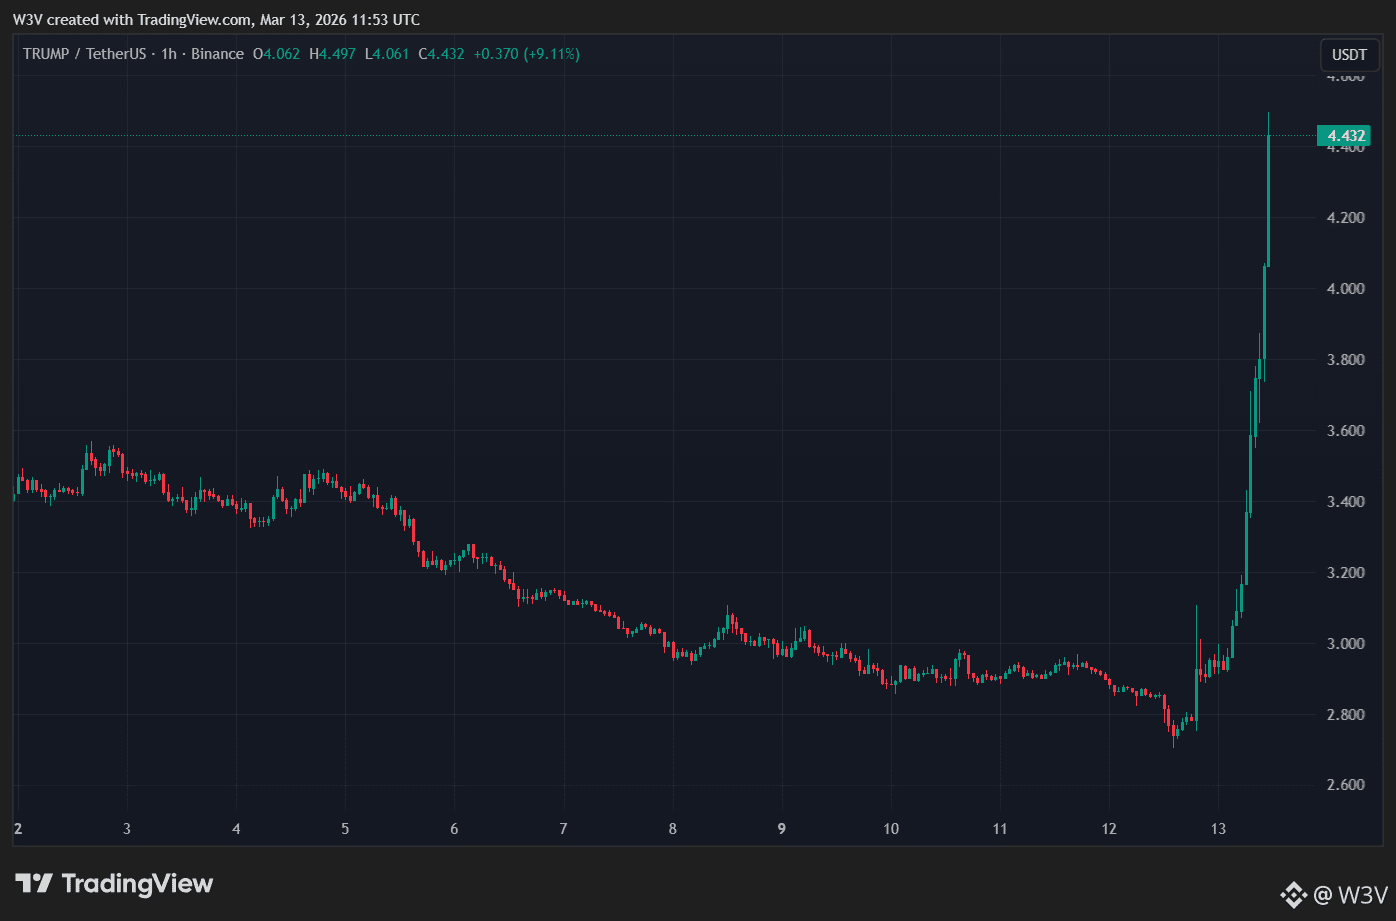The image size is (1396, 921).
Task: Click date label 13 on time axis
Action: click(x=1218, y=829)
